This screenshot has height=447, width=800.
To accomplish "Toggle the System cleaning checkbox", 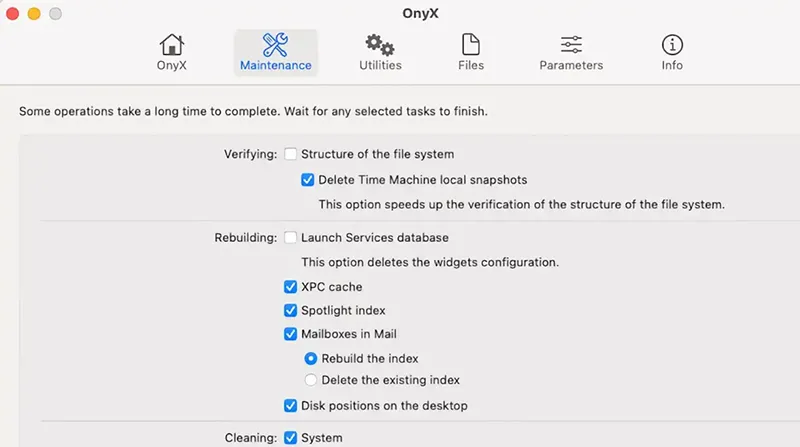I will tap(291, 438).
